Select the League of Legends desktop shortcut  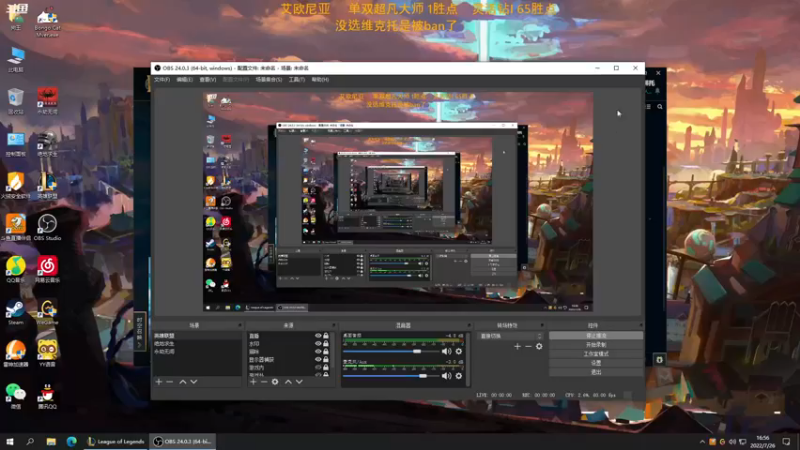[x=47, y=185]
